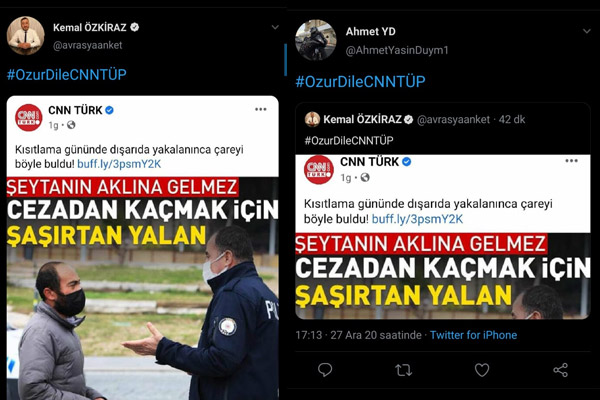Open three-dot menu on left CNN TÜRK post
The image size is (600, 400).
(x=261, y=109)
